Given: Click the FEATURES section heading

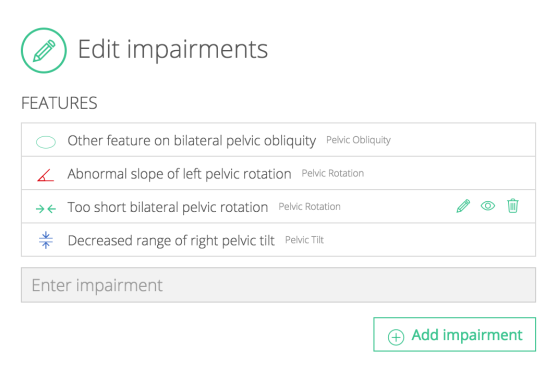Looking at the screenshot, I should [x=59, y=103].
